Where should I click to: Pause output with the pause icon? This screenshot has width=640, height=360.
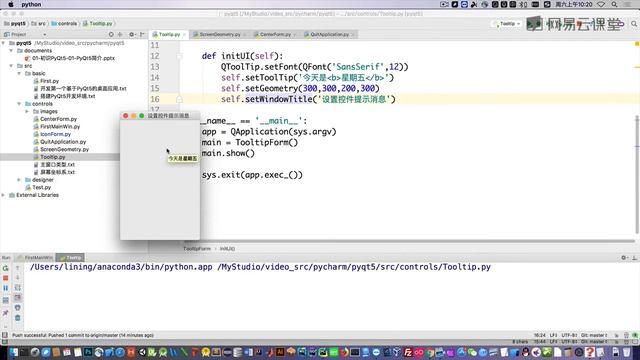point(6,288)
